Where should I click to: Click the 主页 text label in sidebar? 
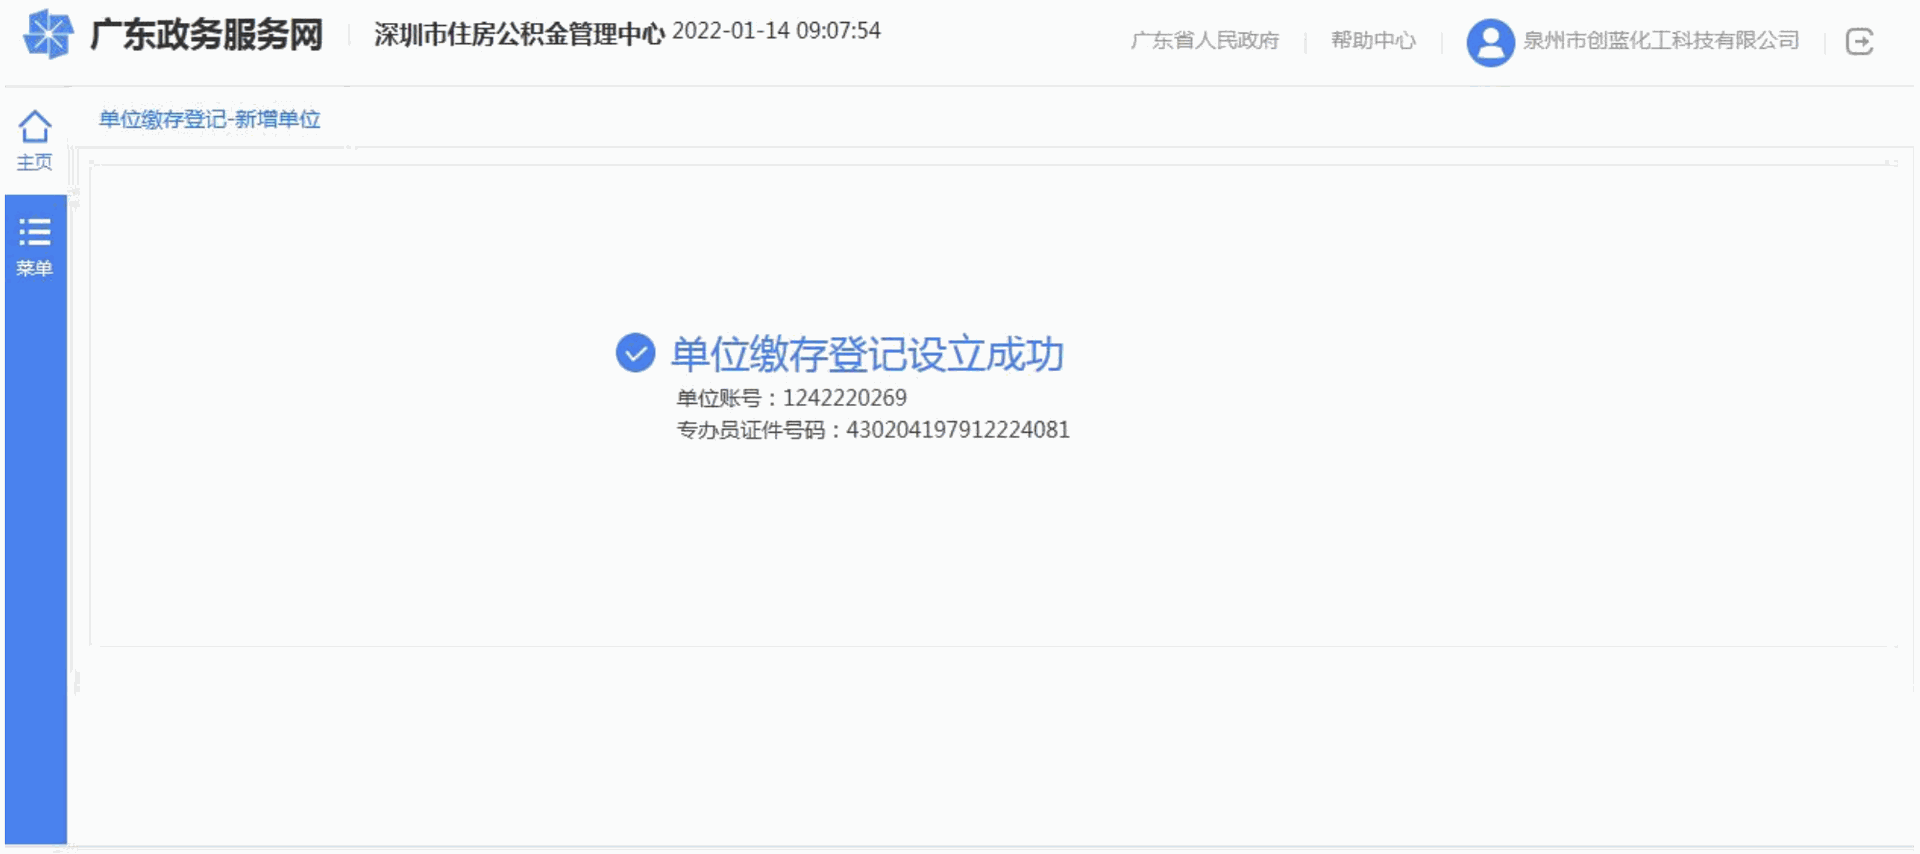[35, 162]
